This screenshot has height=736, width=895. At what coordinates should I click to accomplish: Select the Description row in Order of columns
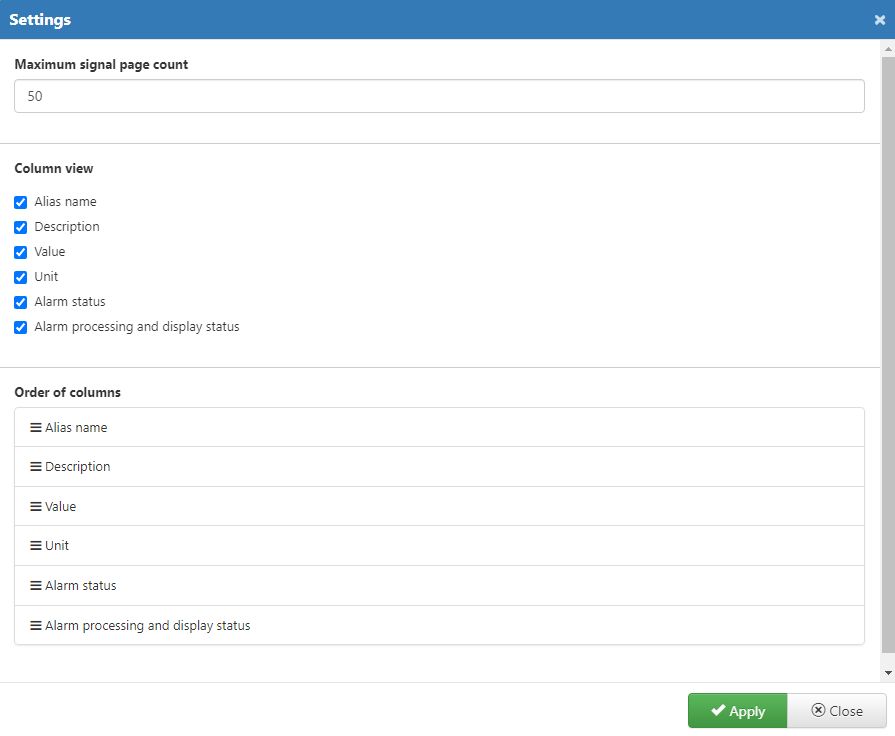coord(439,466)
